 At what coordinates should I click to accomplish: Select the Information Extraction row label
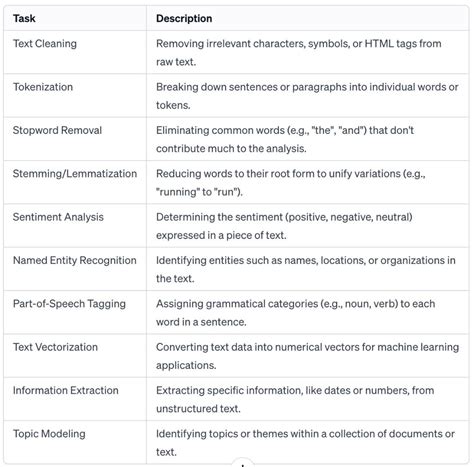pyautogui.click(x=65, y=390)
